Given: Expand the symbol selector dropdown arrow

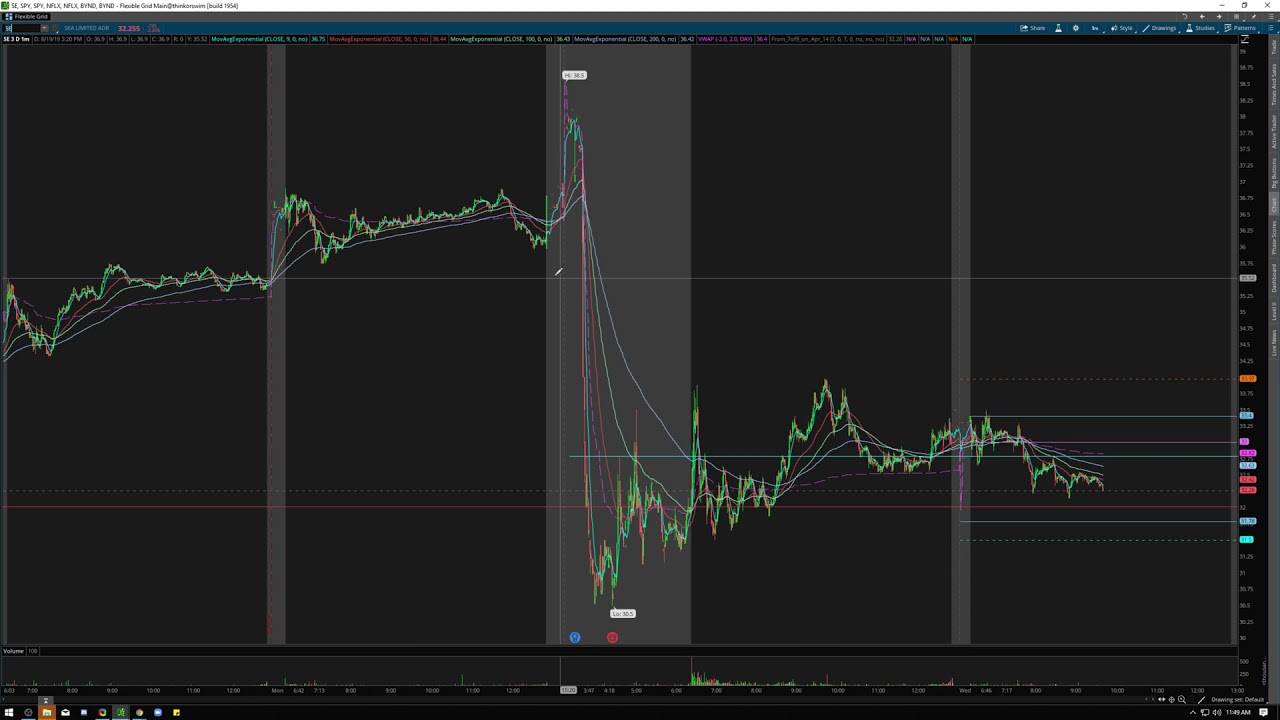Looking at the screenshot, I should tap(45, 28).
